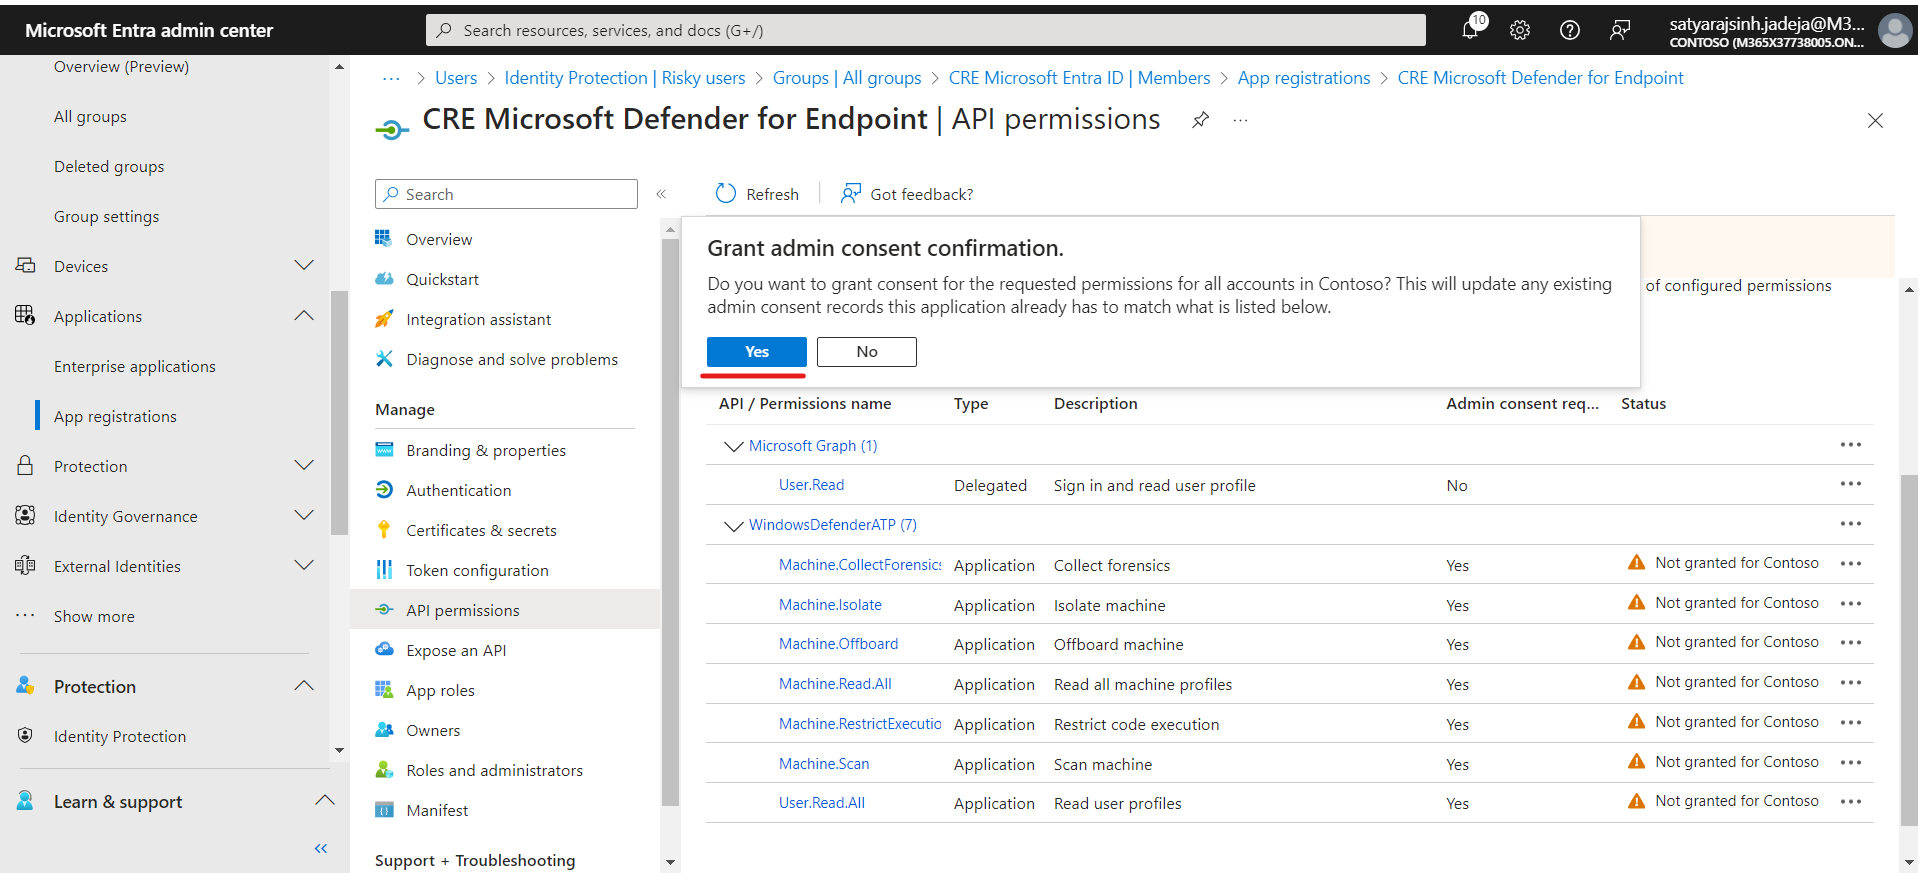Open more options for User.Read row
Image resolution: width=1918 pixels, height=873 pixels.
pos(1851,484)
